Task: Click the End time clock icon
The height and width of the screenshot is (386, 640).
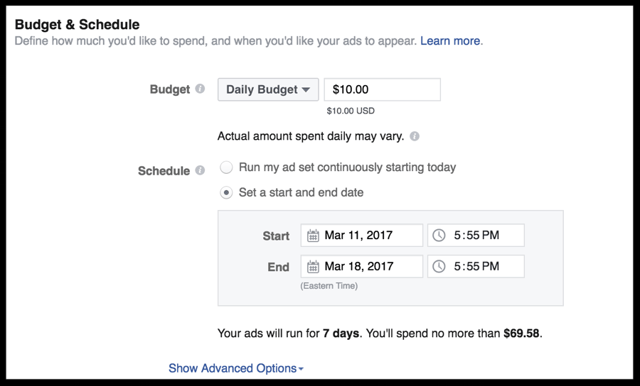Action: click(x=439, y=266)
